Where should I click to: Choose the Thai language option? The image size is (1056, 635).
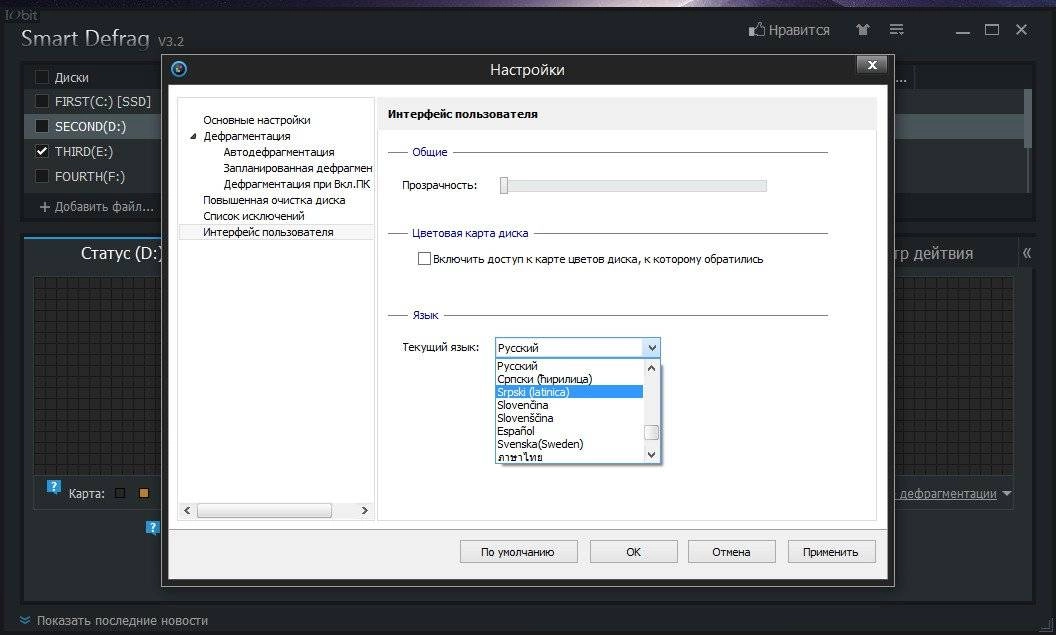(x=569, y=457)
